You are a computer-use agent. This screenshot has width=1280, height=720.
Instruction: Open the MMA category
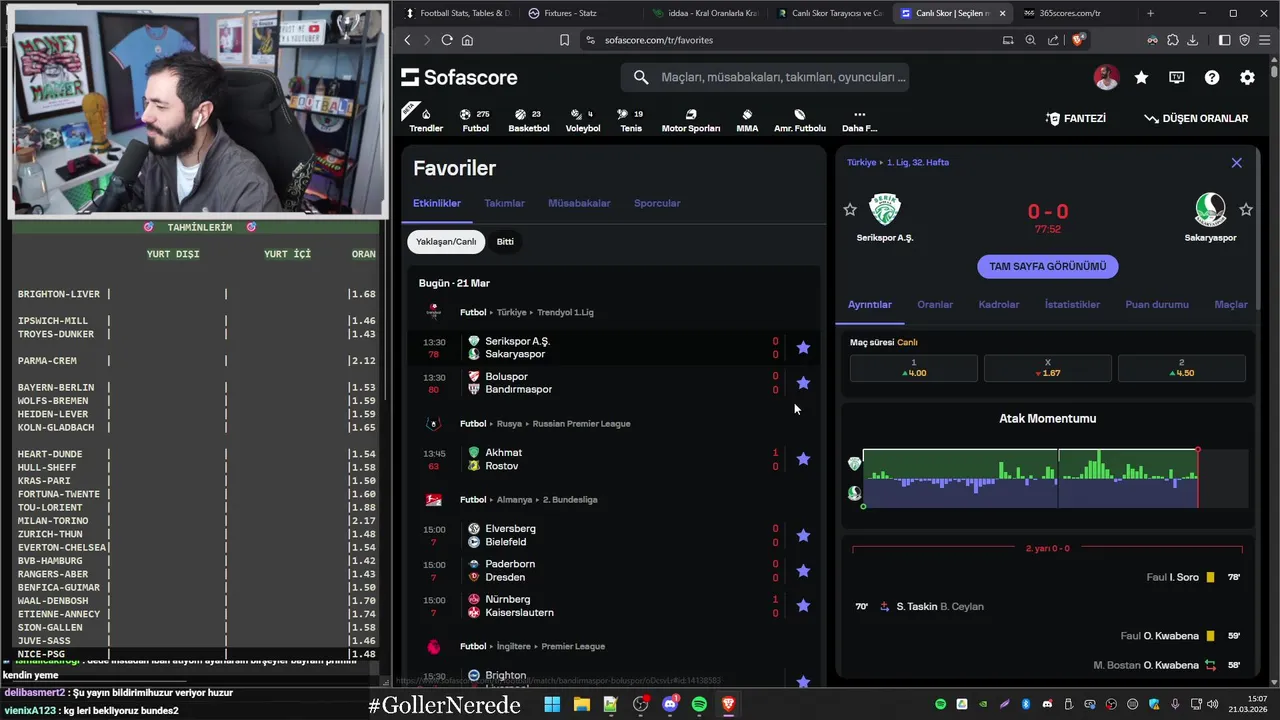[747, 120]
